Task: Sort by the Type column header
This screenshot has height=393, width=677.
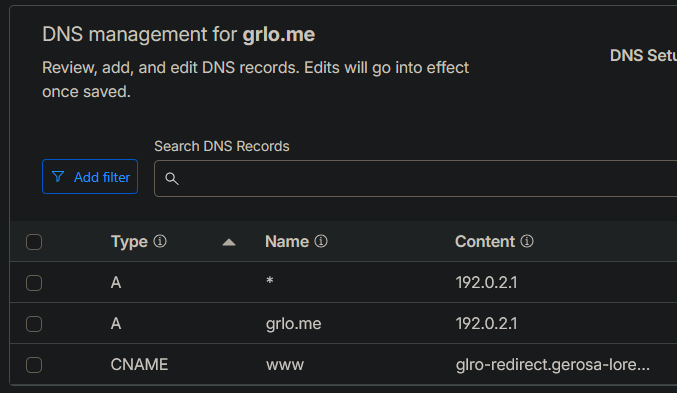Action: click(x=129, y=242)
